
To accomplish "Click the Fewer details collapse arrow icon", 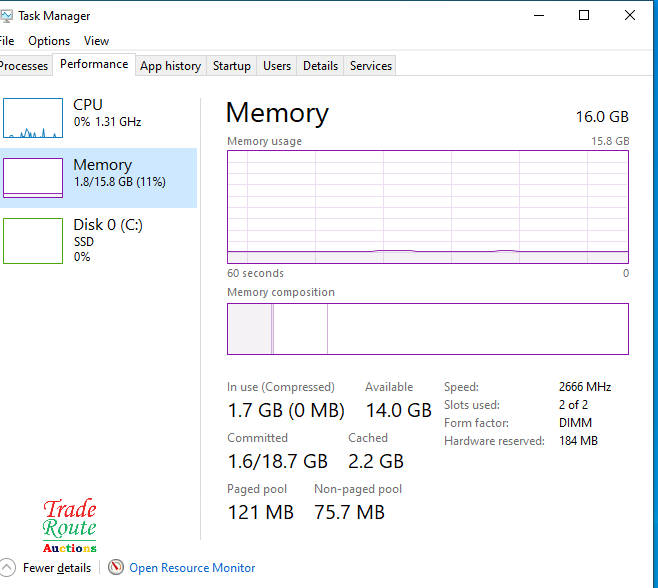I will pos(8,568).
